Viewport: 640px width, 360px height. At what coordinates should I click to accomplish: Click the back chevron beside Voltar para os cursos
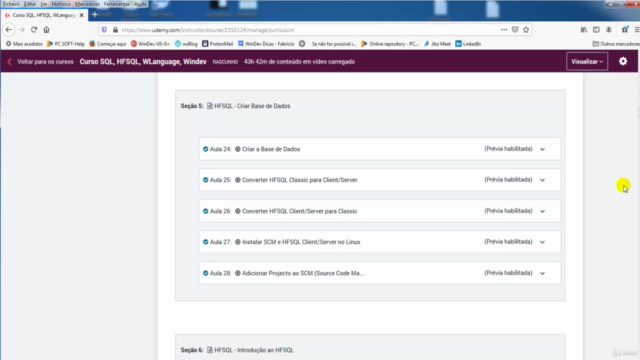9,62
